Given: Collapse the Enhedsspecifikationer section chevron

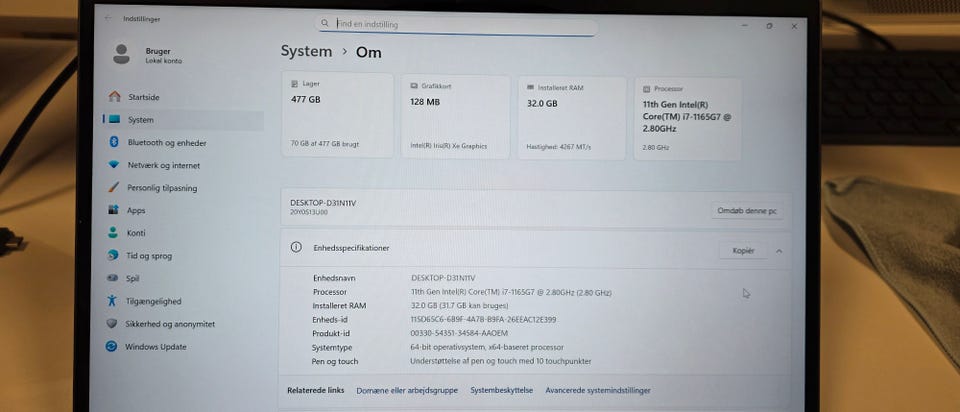Looking at the screenshot, I should coord(779,251).
